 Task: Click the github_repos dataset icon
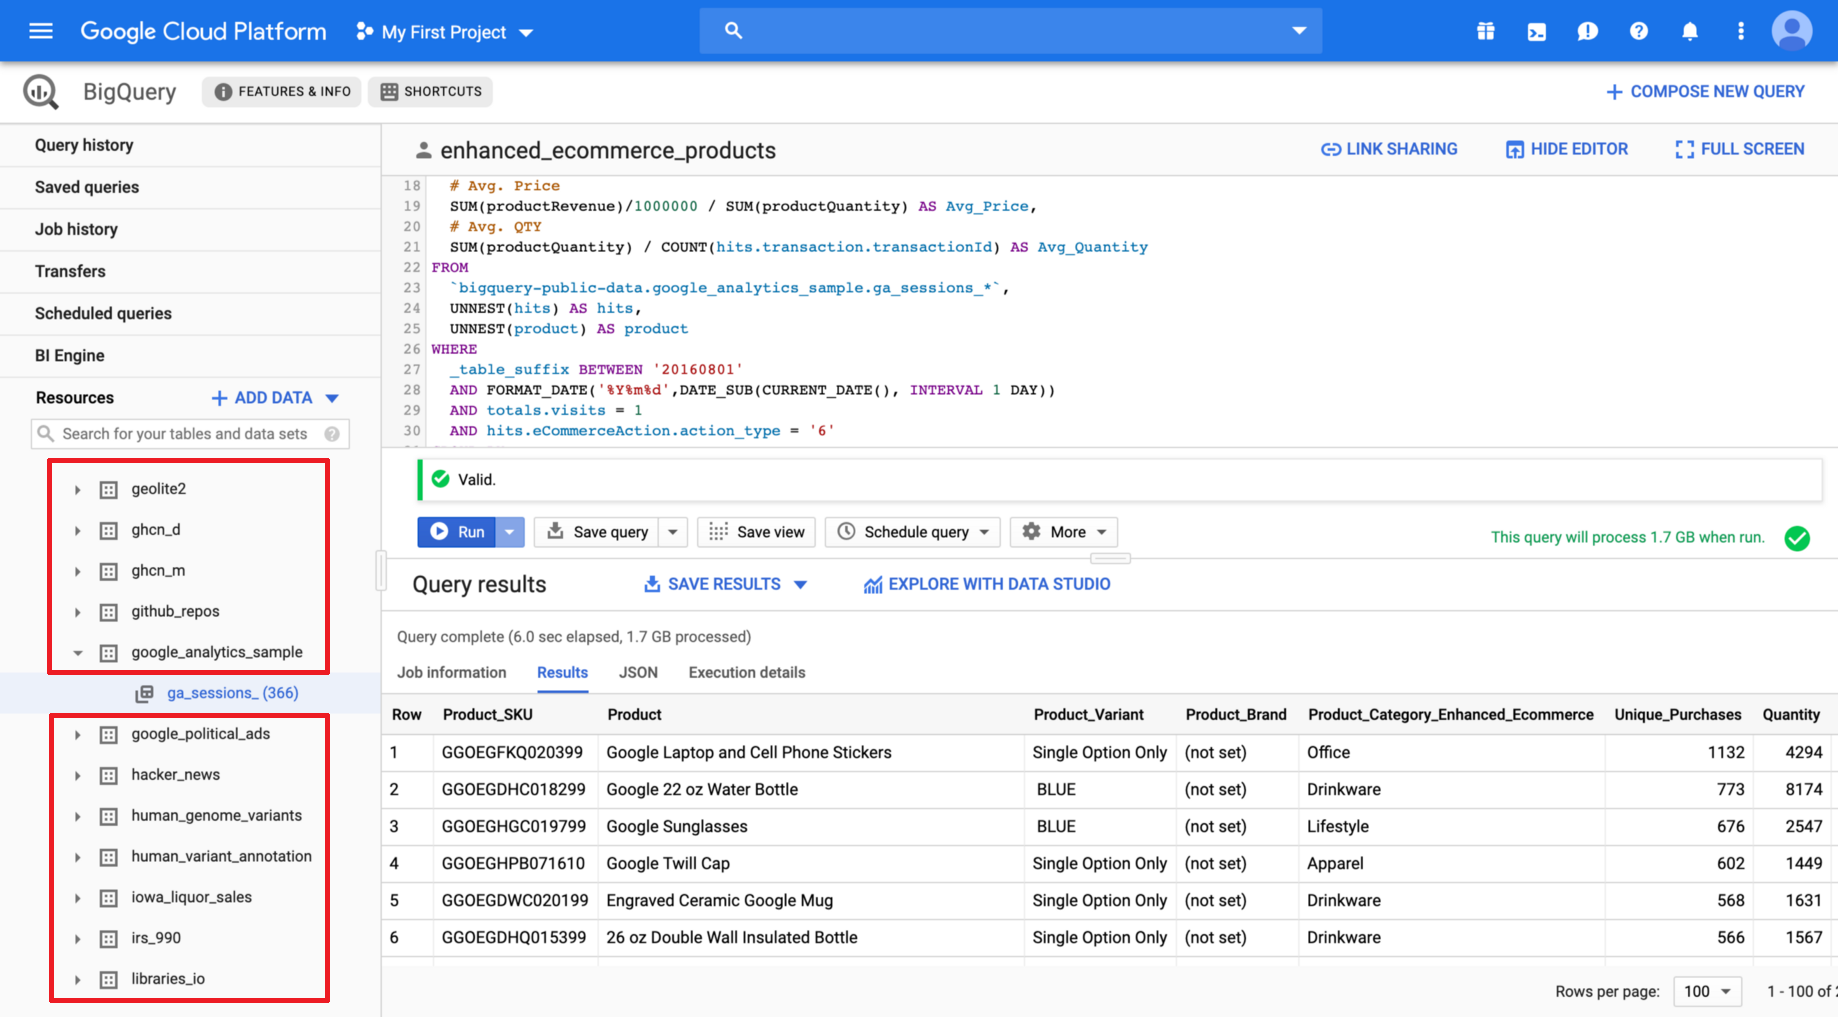[109, 612]
